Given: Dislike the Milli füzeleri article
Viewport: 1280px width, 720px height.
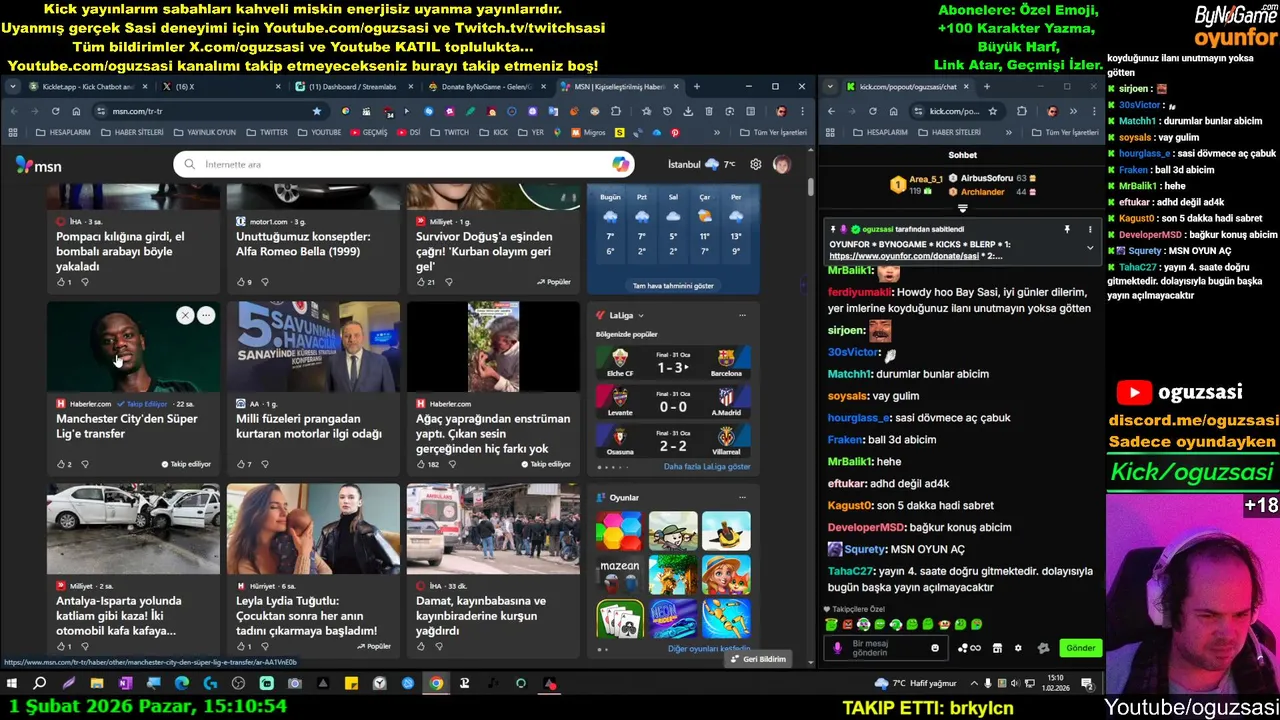Looking at the screenshot, I should coord(264,464).
